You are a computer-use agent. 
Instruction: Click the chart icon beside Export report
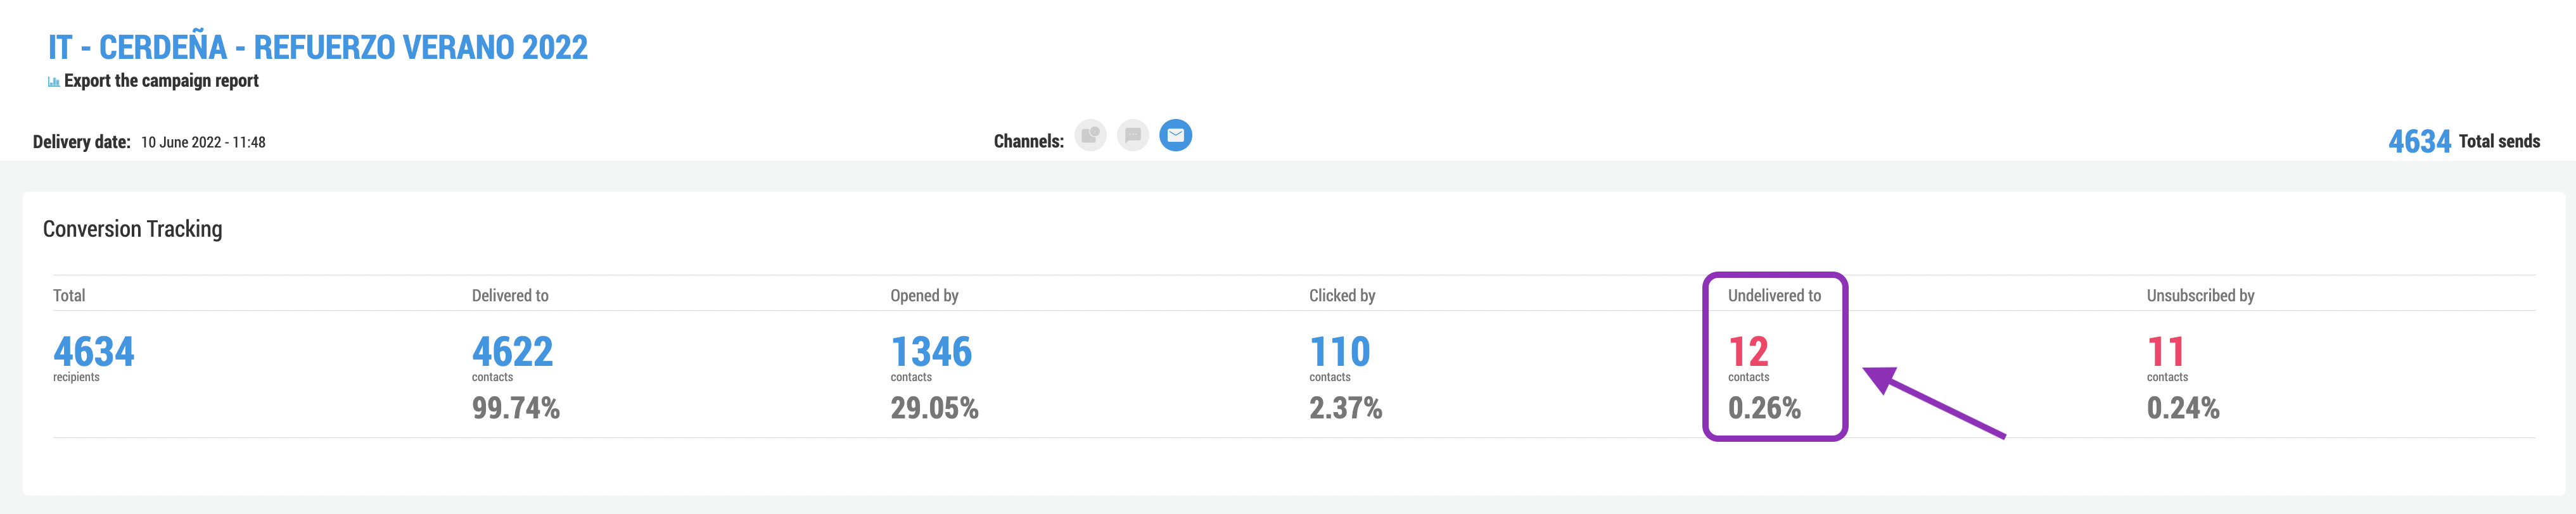(x=53, y=82)
